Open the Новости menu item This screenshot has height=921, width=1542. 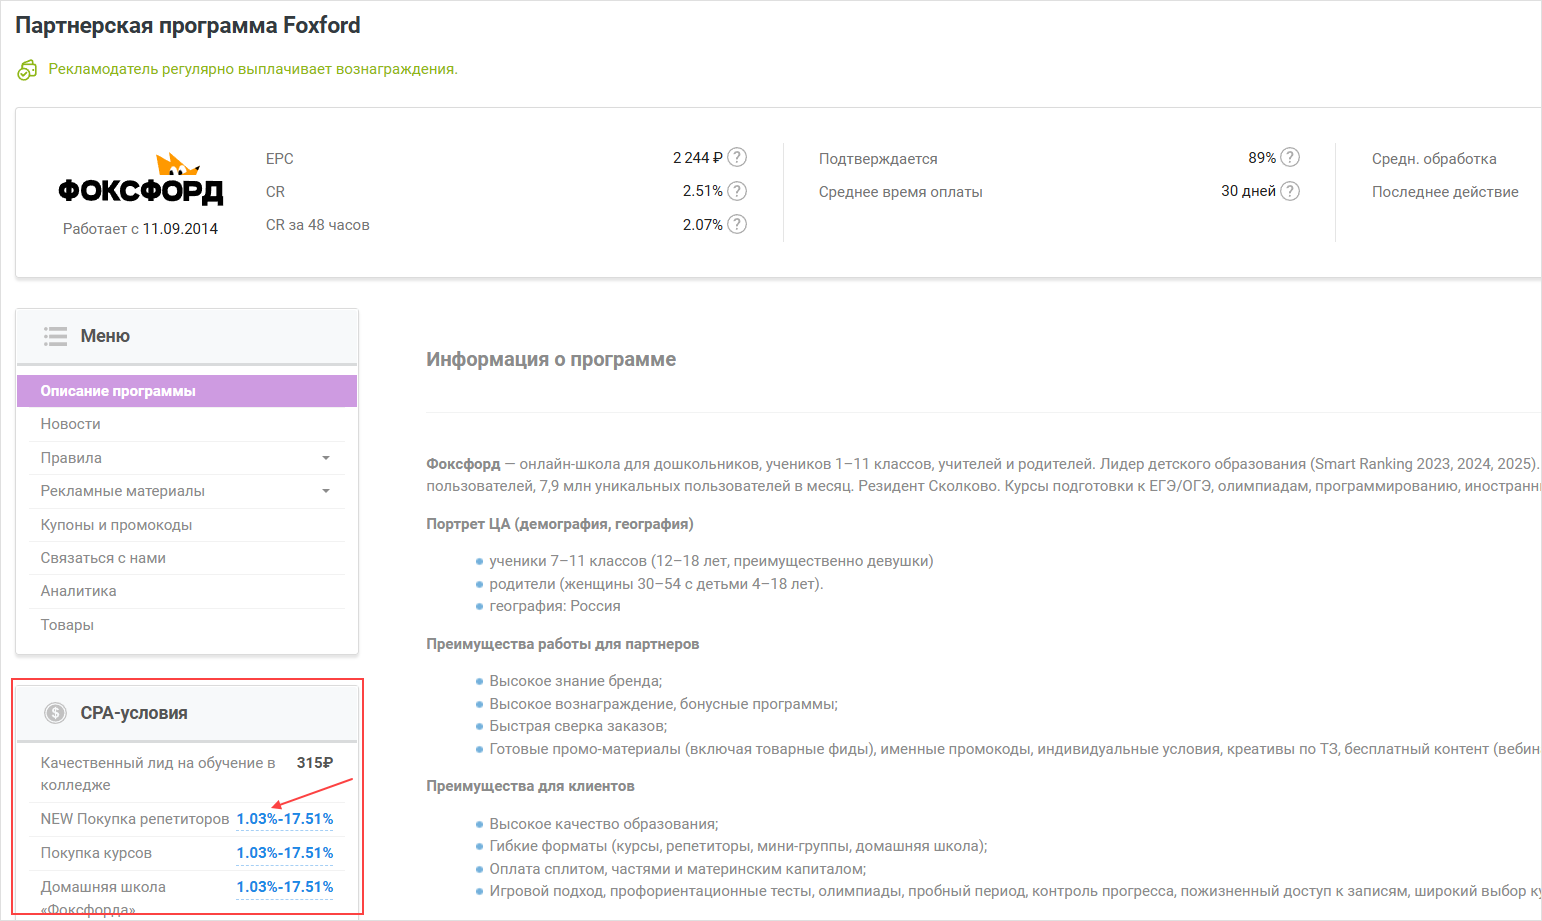click(x=70, y=424)
